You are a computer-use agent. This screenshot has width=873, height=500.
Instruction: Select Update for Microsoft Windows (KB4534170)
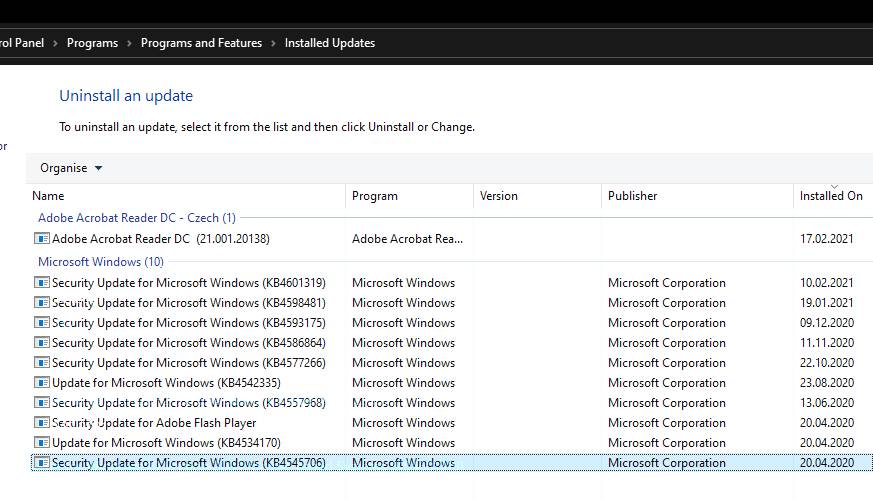[x=452, y=443]
